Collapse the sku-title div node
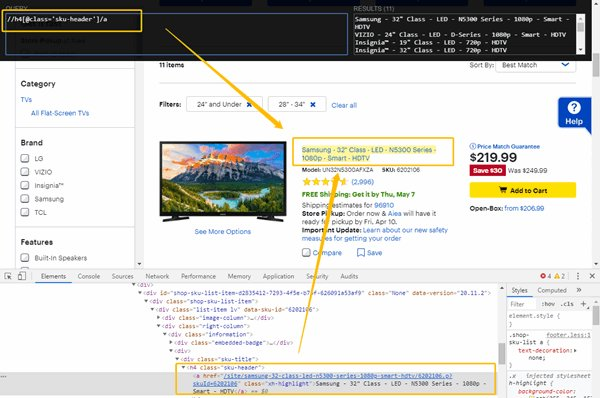This screenshot has height=398, width=600. pyautogui.click(x=177, y=359)
